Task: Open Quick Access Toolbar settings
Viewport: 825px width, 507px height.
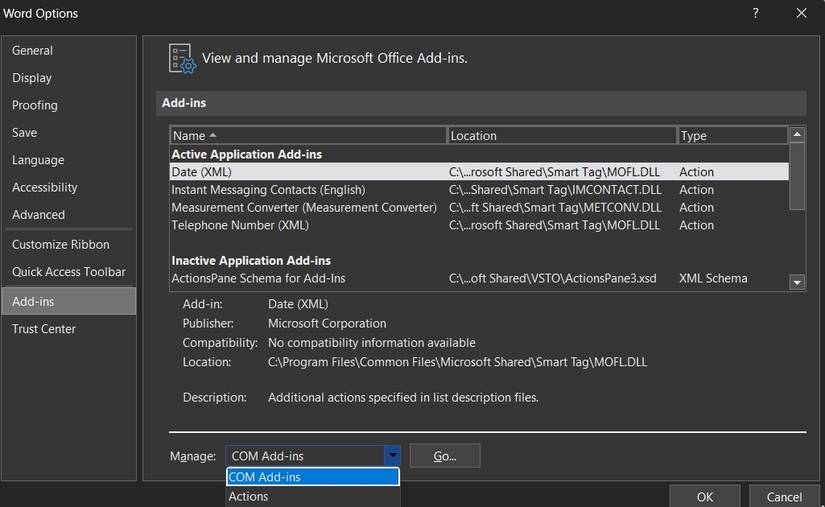Action: point(68,272)
